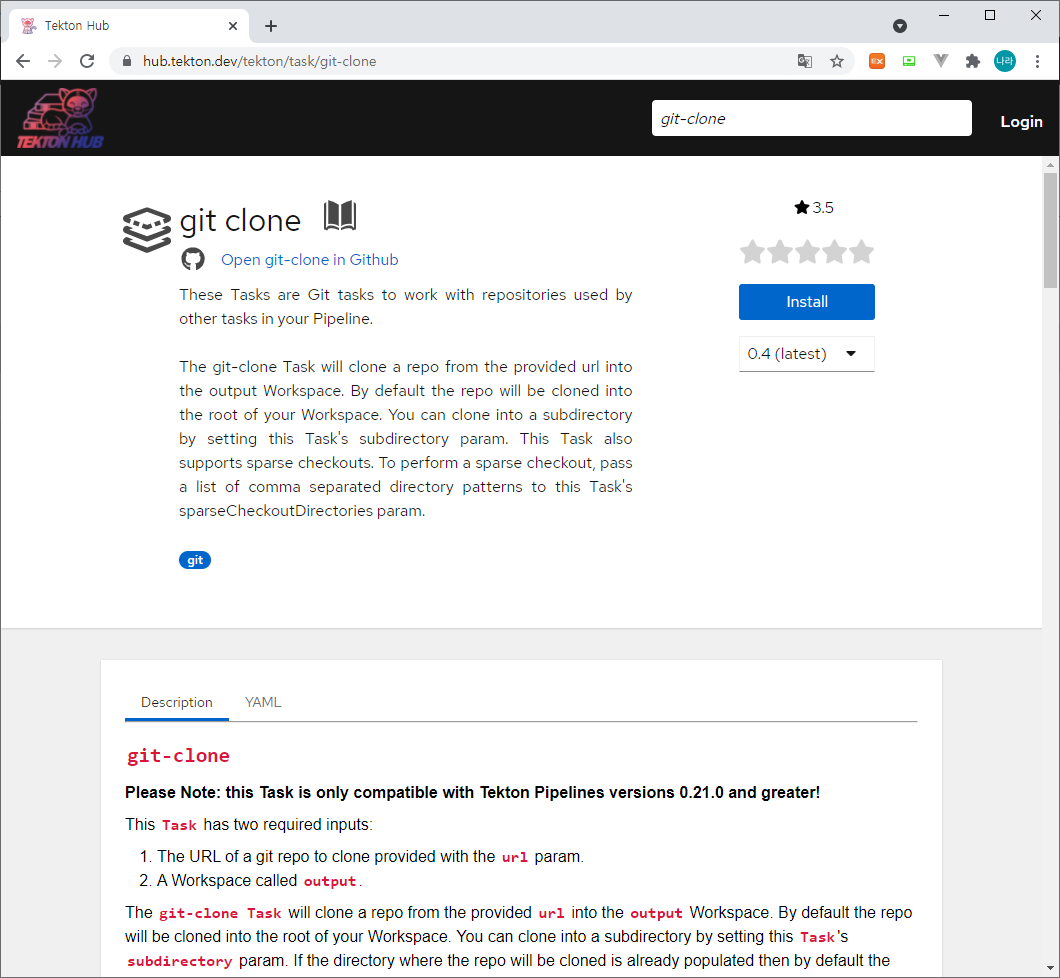Open git-clone in Github link
The height and width of the screenshot is (978, 1060).
pyautogui.click(x=310, y=260)
